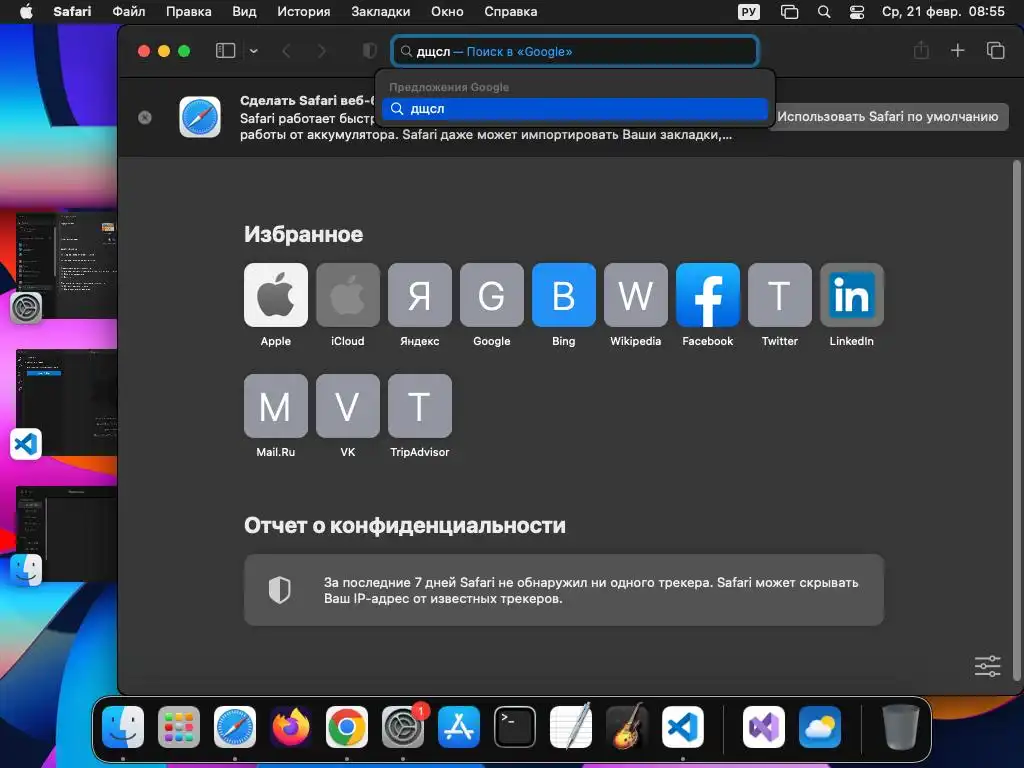Toggle the Safari sidebar button
1024x768 pixels.
point(225,51)
